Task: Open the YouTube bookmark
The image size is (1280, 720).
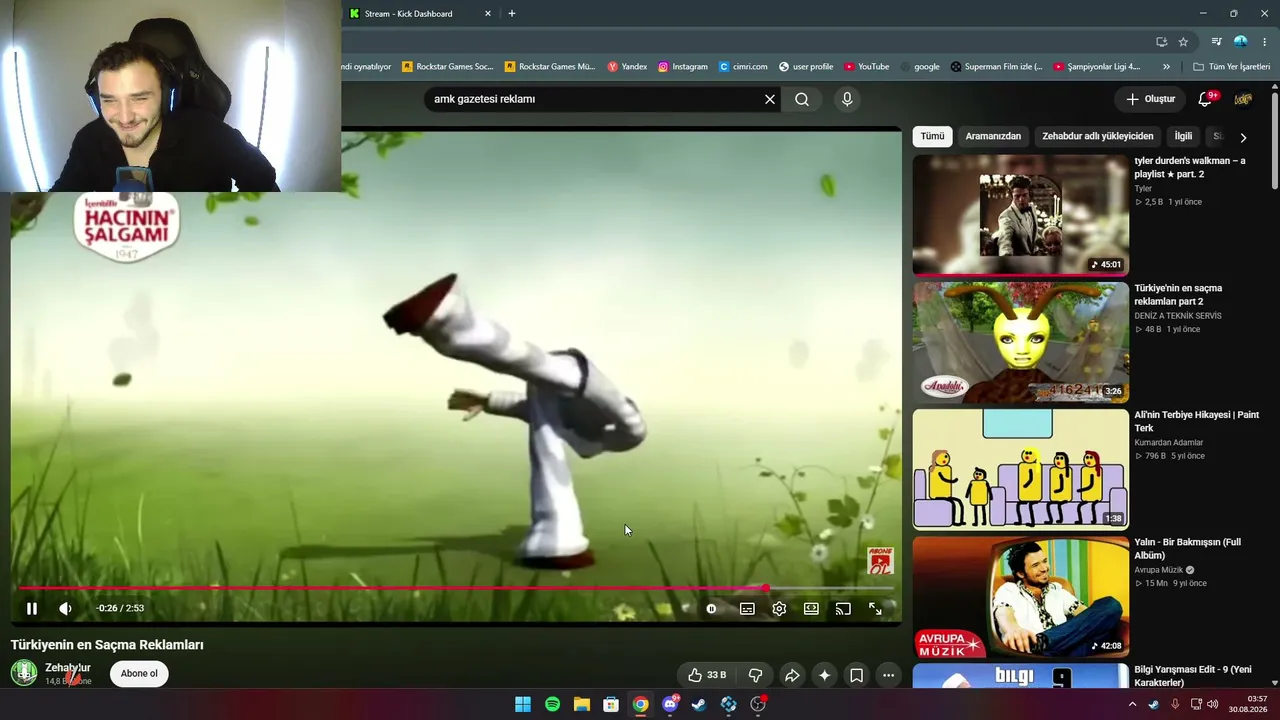Action: click(866, 67)
